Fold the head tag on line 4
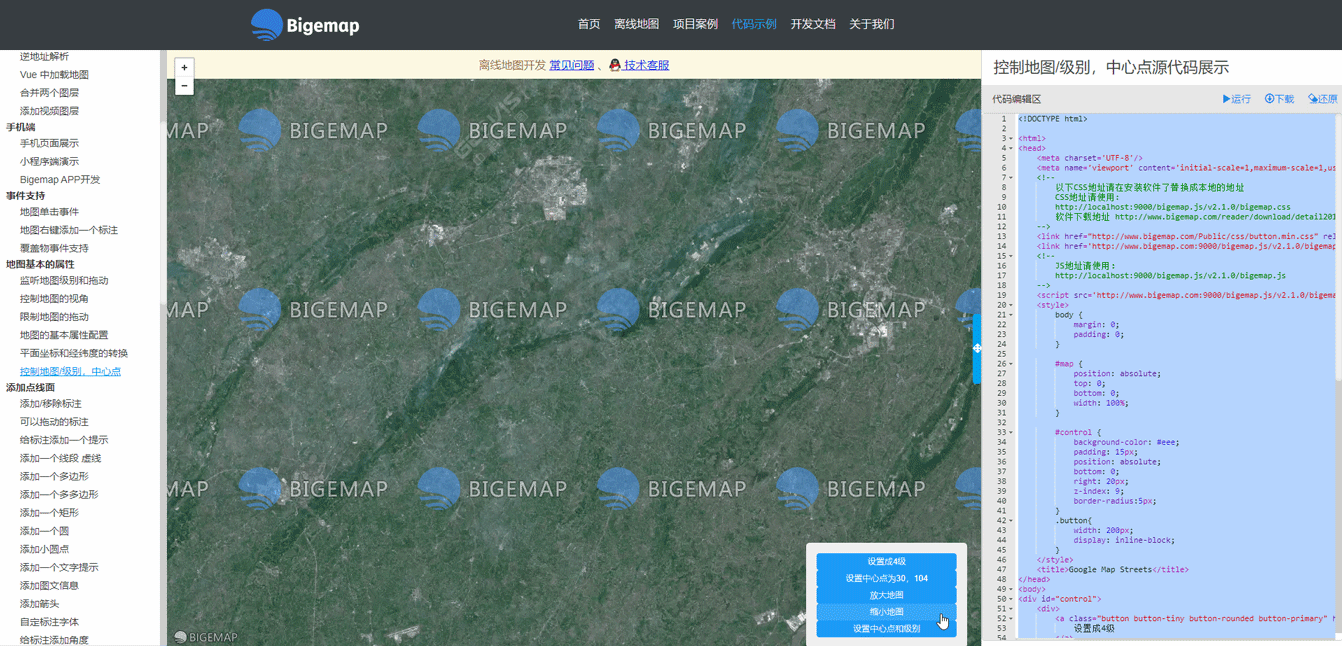1342x646 pixels. tap(1012, 148)
